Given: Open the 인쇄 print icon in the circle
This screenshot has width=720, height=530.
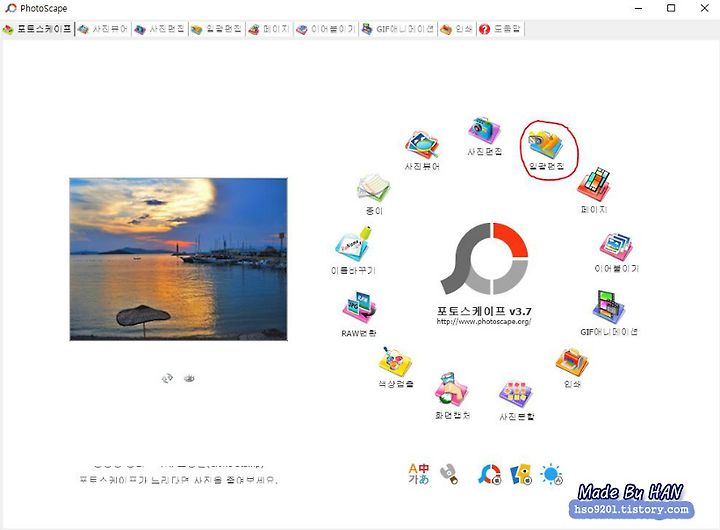Looking at the screenshot, I should point(572,368).
